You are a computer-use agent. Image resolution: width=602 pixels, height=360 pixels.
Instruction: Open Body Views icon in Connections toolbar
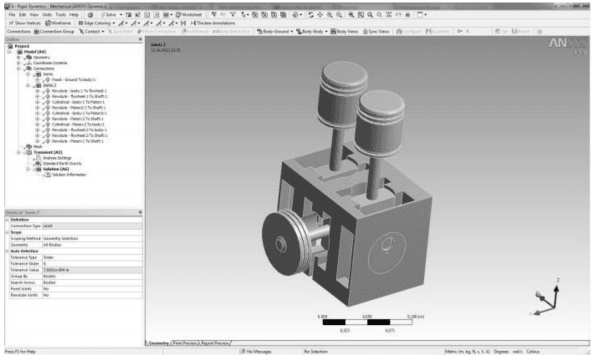click(344, 31)
